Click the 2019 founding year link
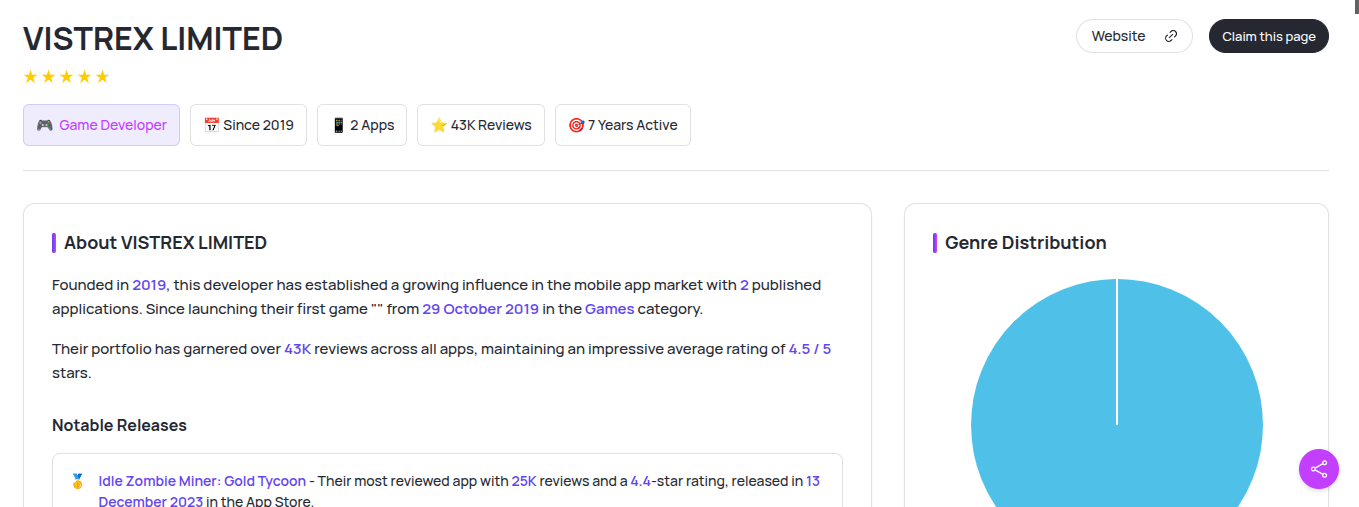The width and height of the screenshot is (1359, 507). coord(149,285)
